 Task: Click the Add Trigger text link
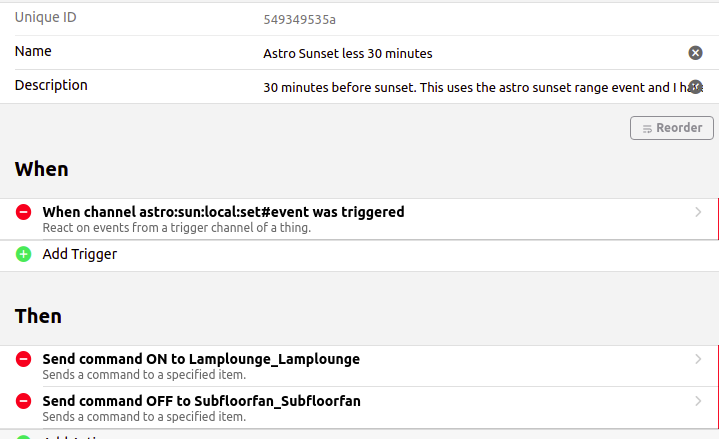pyautogui.click(x=80, y=254)
